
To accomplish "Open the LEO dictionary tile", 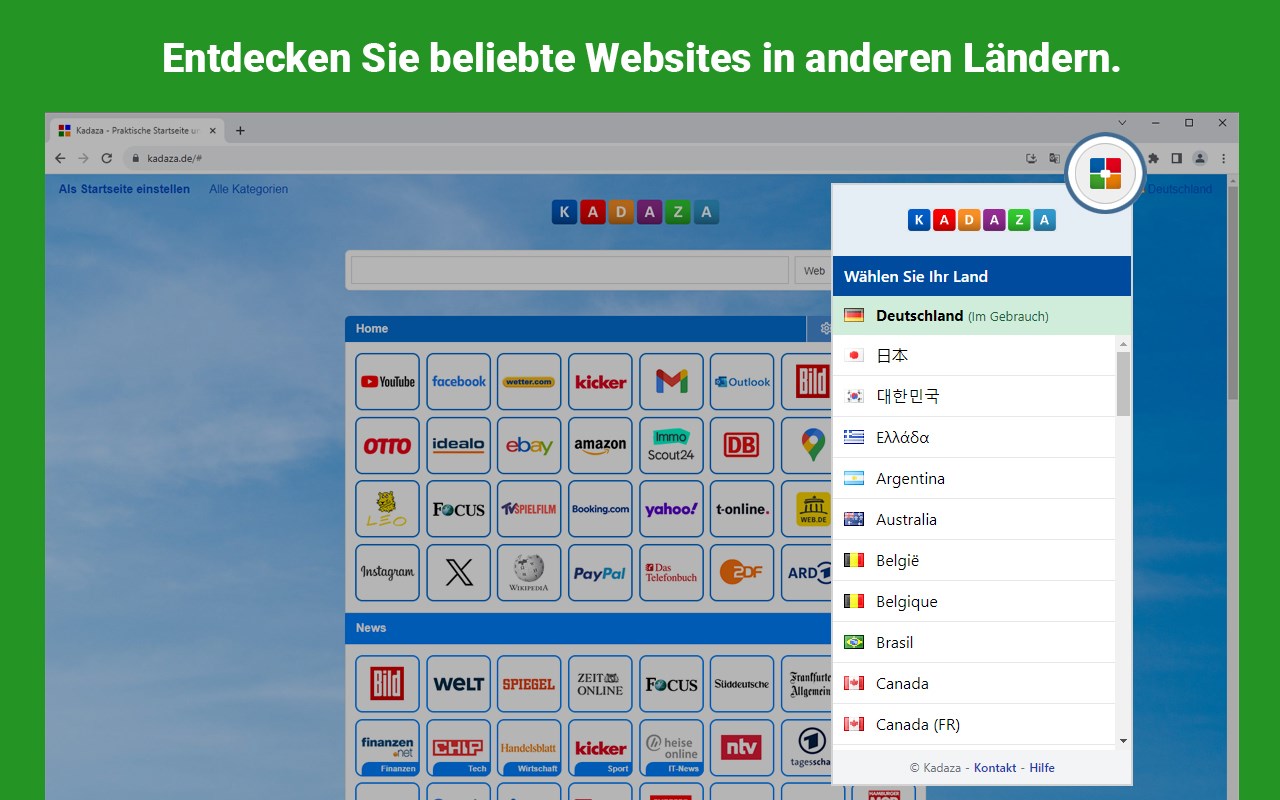I will pos(387,509).
